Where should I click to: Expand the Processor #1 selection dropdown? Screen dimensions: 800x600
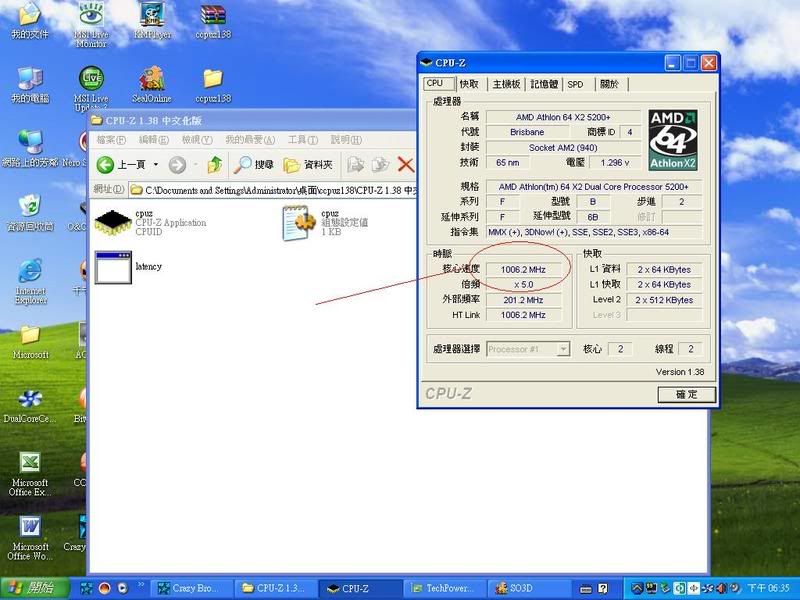[x=563, y=349]
